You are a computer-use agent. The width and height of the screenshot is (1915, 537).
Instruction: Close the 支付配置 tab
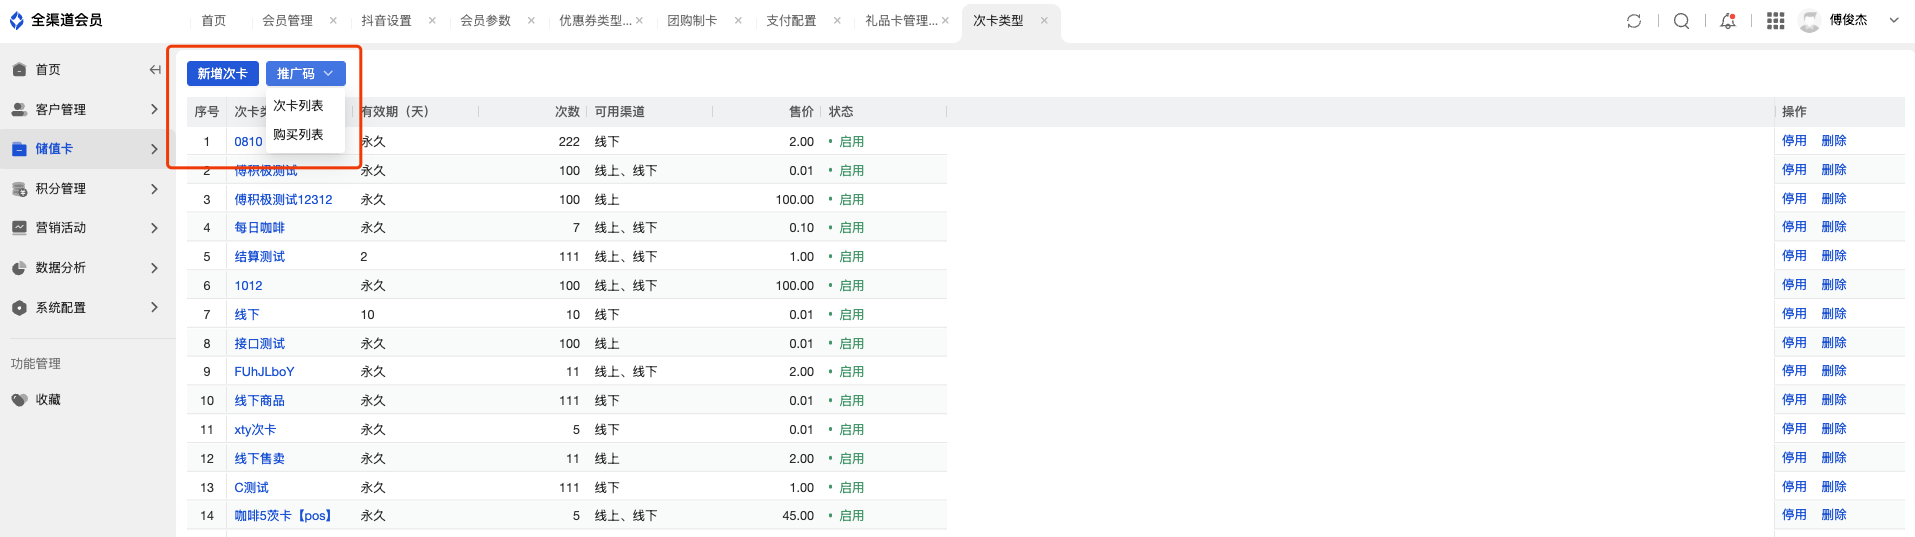click(x=837, y=21)
